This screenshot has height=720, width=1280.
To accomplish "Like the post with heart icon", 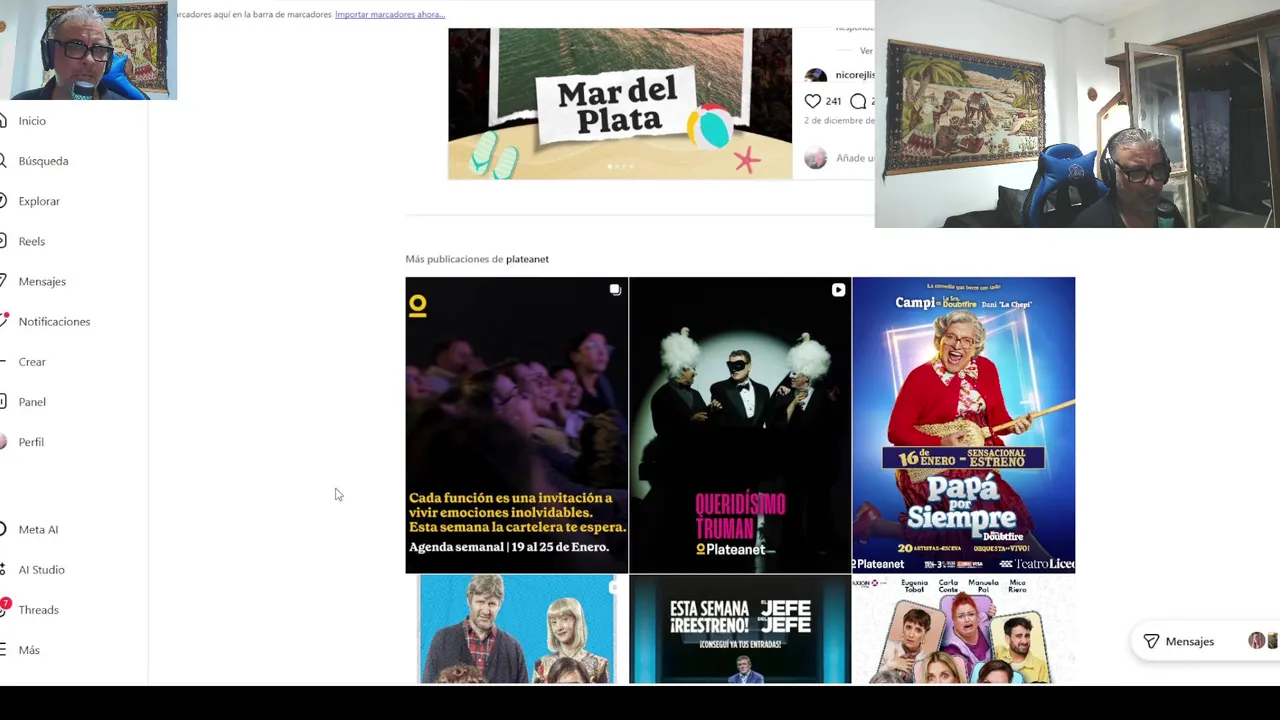I will point(813,101).
